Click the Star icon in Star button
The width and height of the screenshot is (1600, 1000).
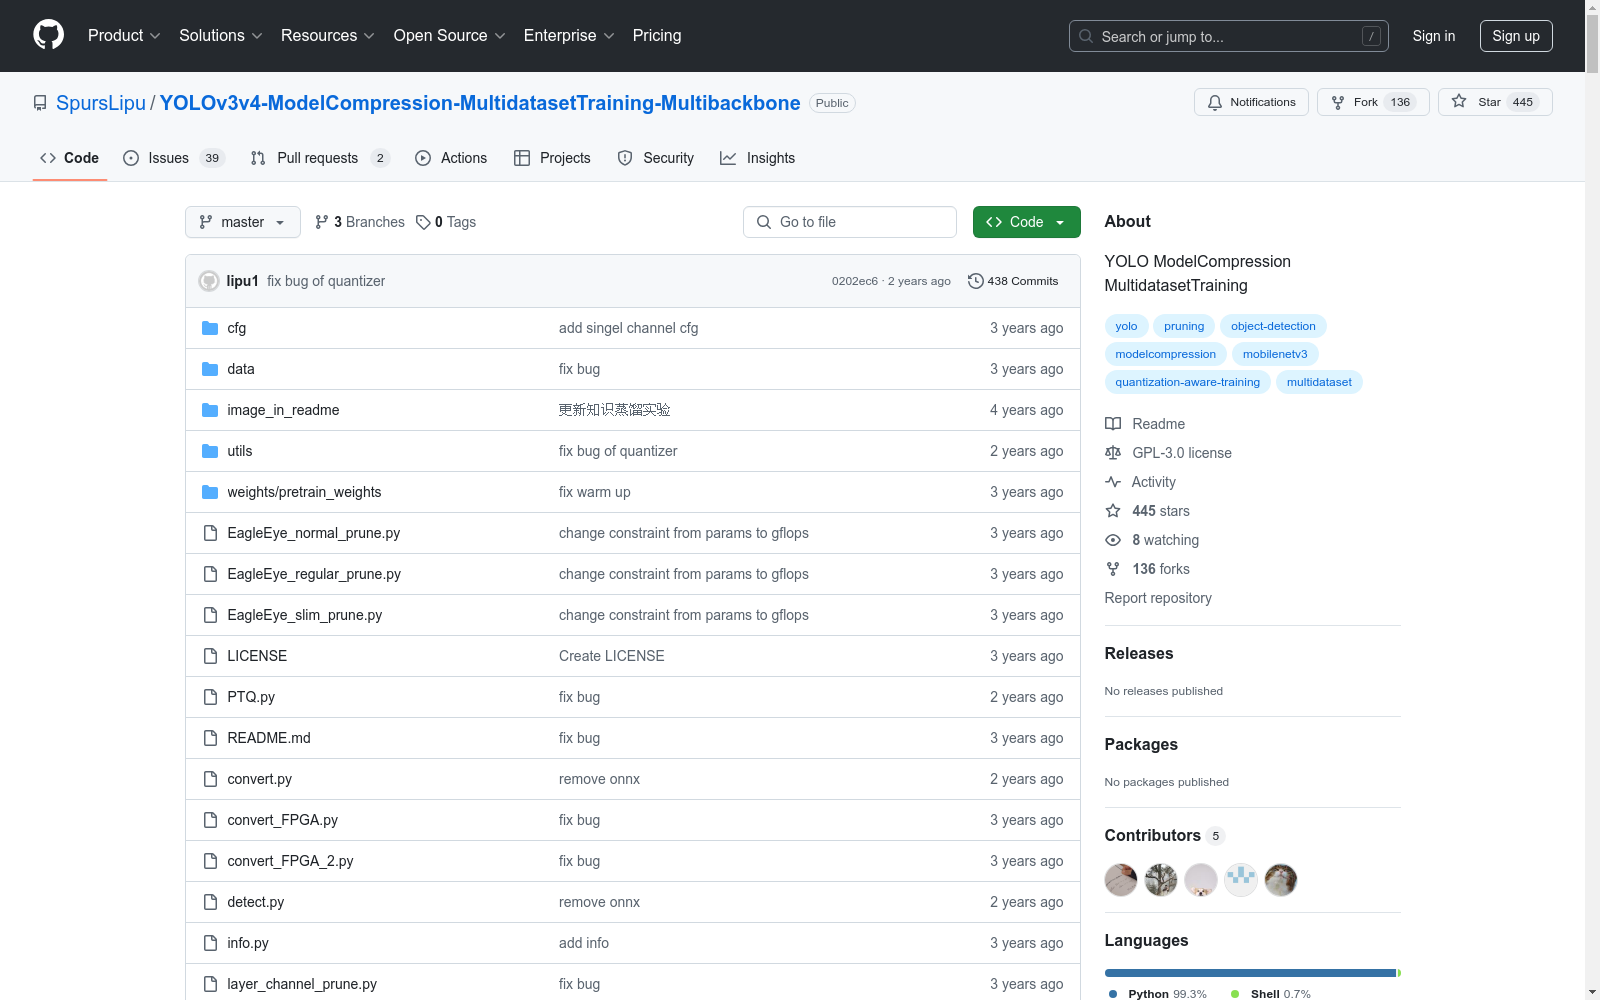(x=1459, y=101)
